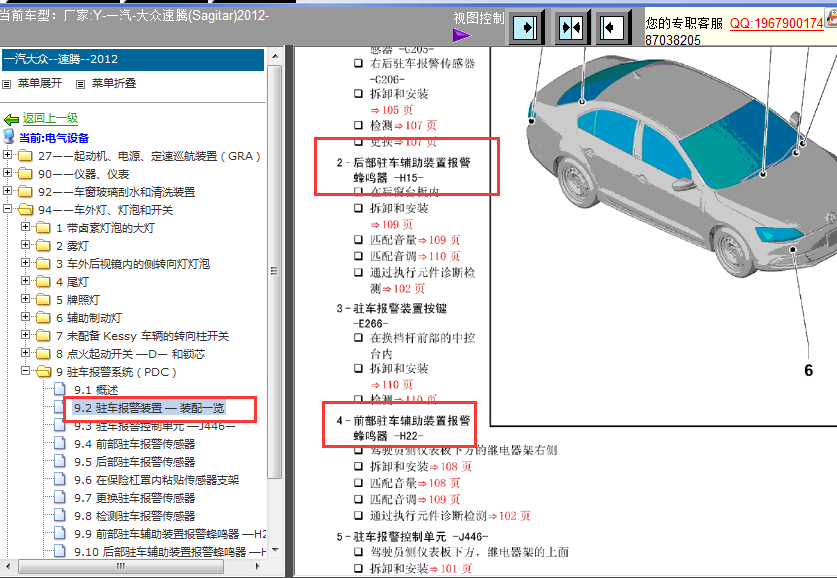Image resolution: width=837 pixels, height=578 pixels.
Task: Click the tree horizontal scrollbar right arrow
Action: (x=258, y=566)
